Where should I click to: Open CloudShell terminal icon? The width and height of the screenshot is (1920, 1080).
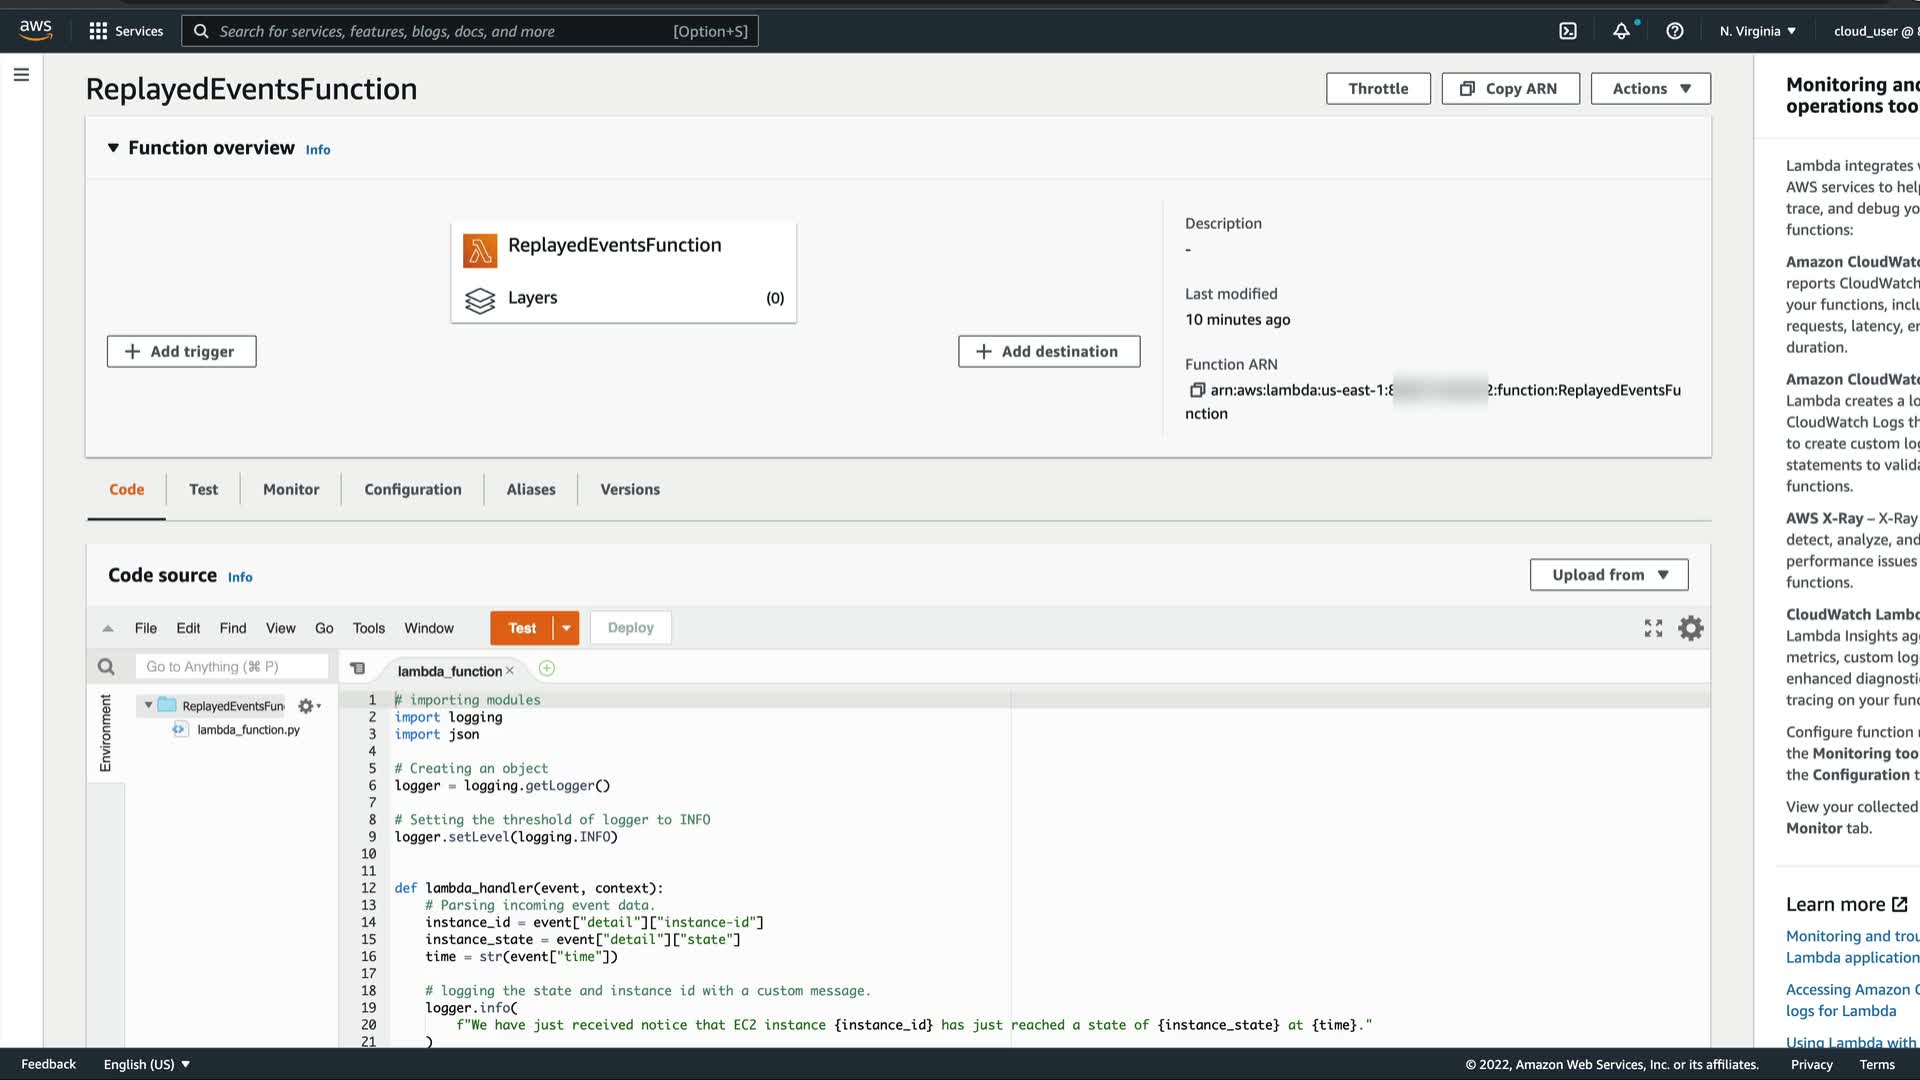(x=1568, y=31)
